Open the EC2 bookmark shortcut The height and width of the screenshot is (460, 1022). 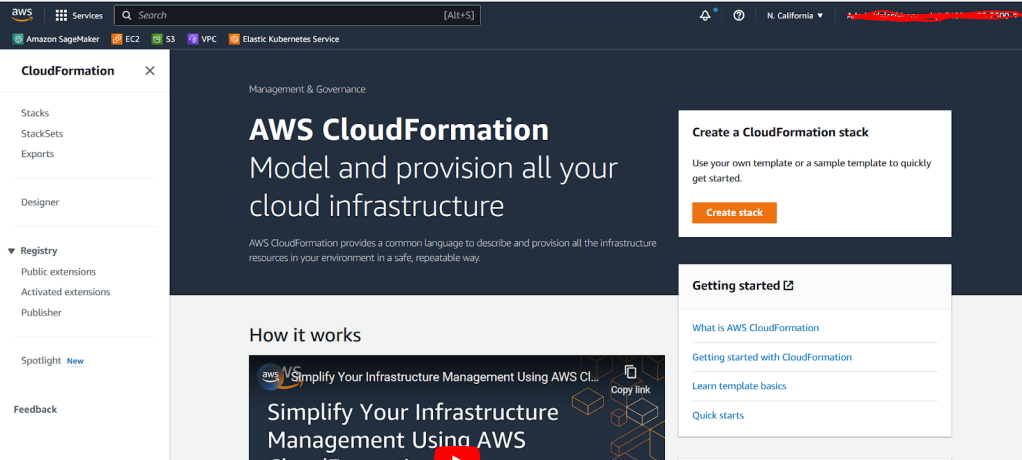click(x=125, y=39)
